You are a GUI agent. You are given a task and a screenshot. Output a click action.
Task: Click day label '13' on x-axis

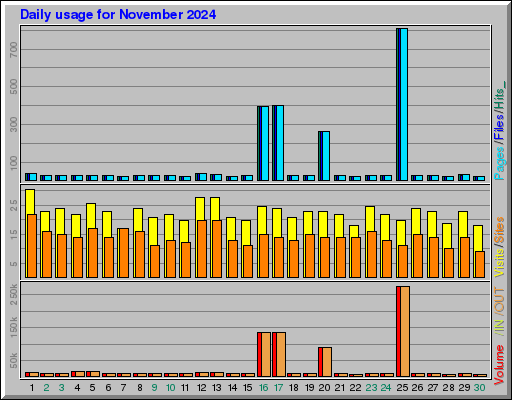pyautogui.click(x=217, y=388)
